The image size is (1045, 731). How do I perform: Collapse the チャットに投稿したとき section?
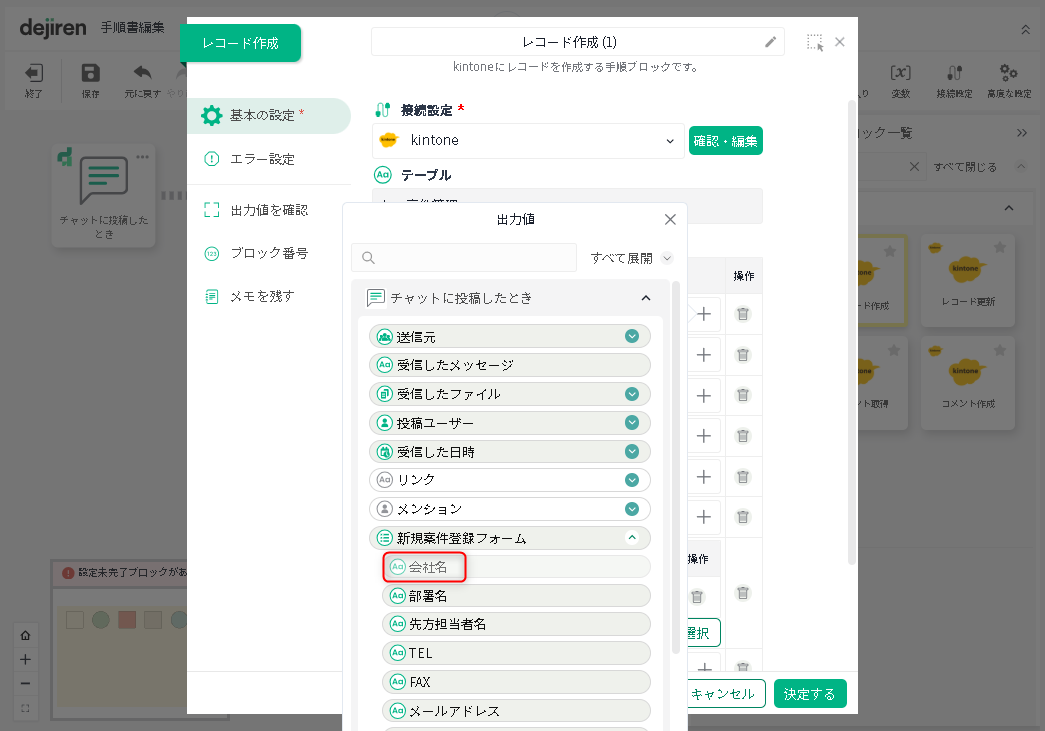[646, 298]
